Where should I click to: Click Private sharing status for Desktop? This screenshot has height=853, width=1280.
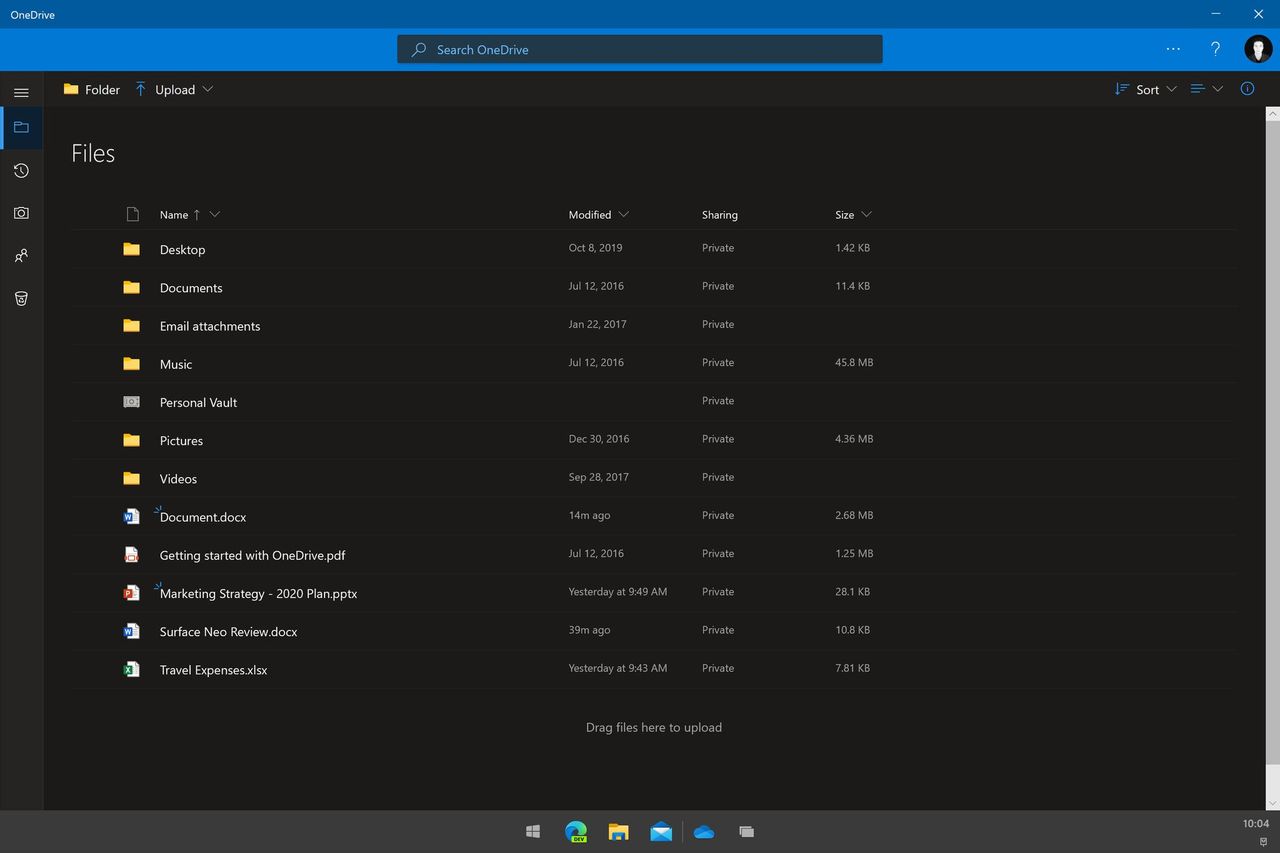click(718, 248)
